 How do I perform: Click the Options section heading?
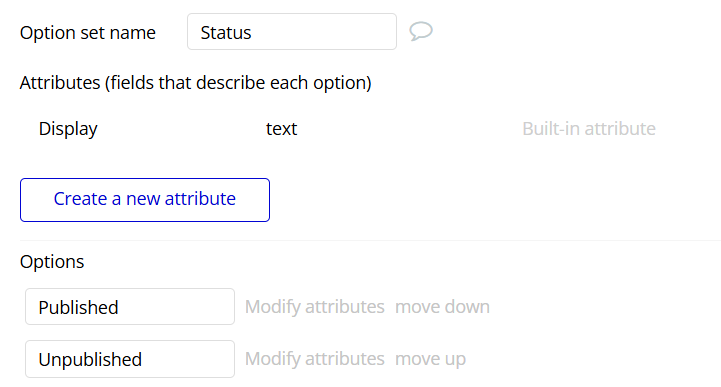52,262
